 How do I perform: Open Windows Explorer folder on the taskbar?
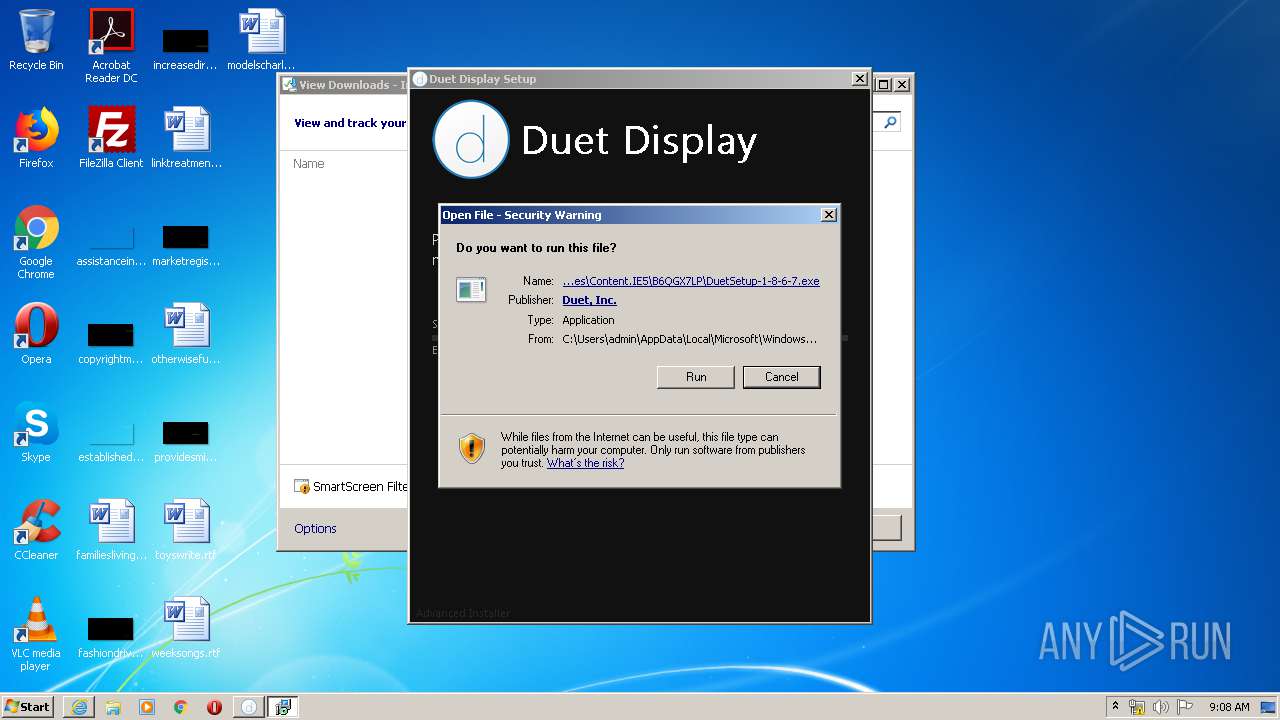(x=113, y=707)
